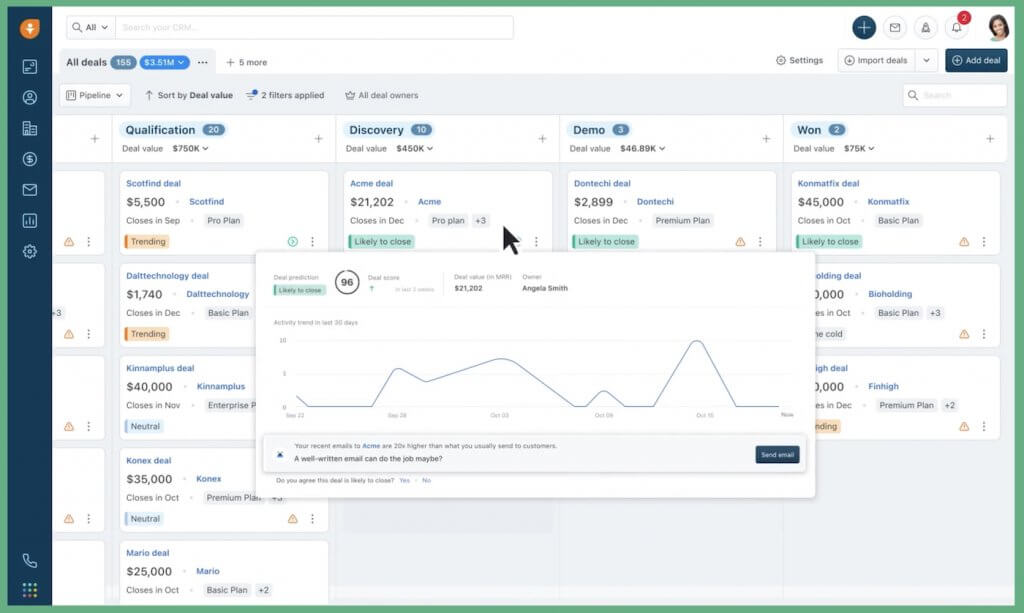Check the notification bell with red badge

click(x=955, y=27)
